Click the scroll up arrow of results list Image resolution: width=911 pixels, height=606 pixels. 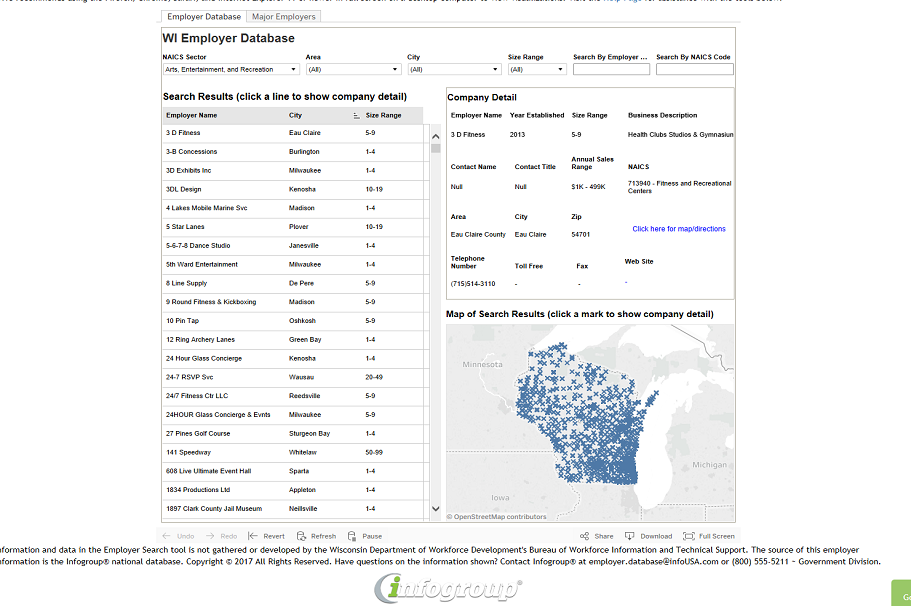(x=436, y=137)
